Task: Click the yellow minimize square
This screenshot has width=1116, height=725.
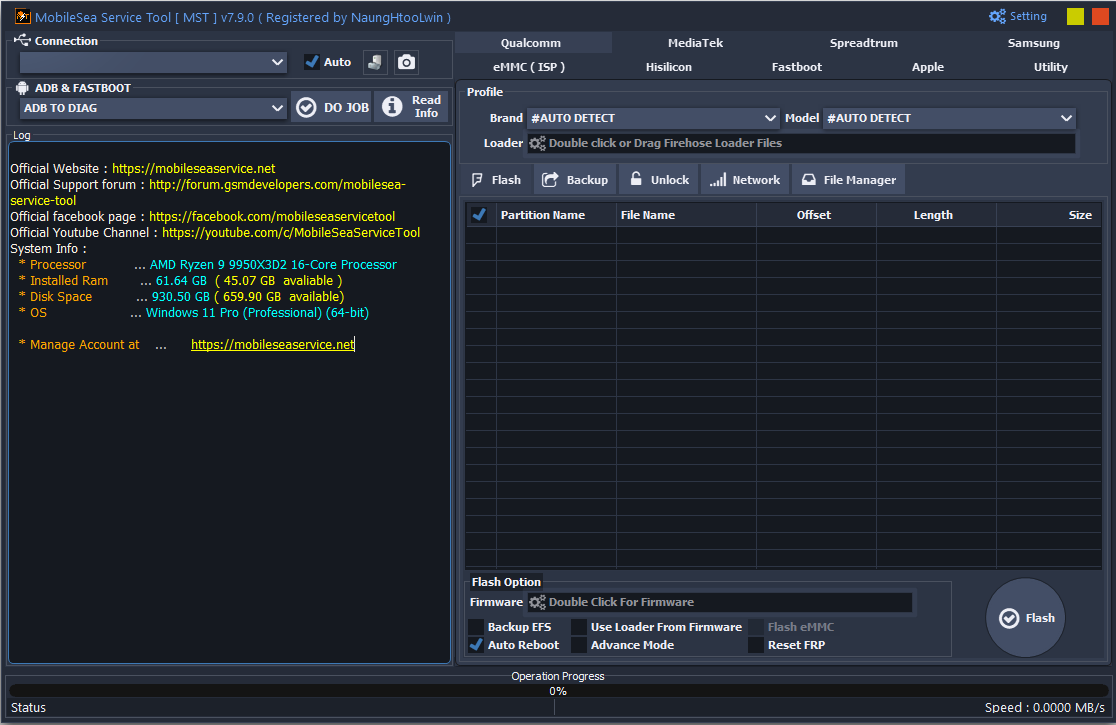Action: (x=1075, y=16)
